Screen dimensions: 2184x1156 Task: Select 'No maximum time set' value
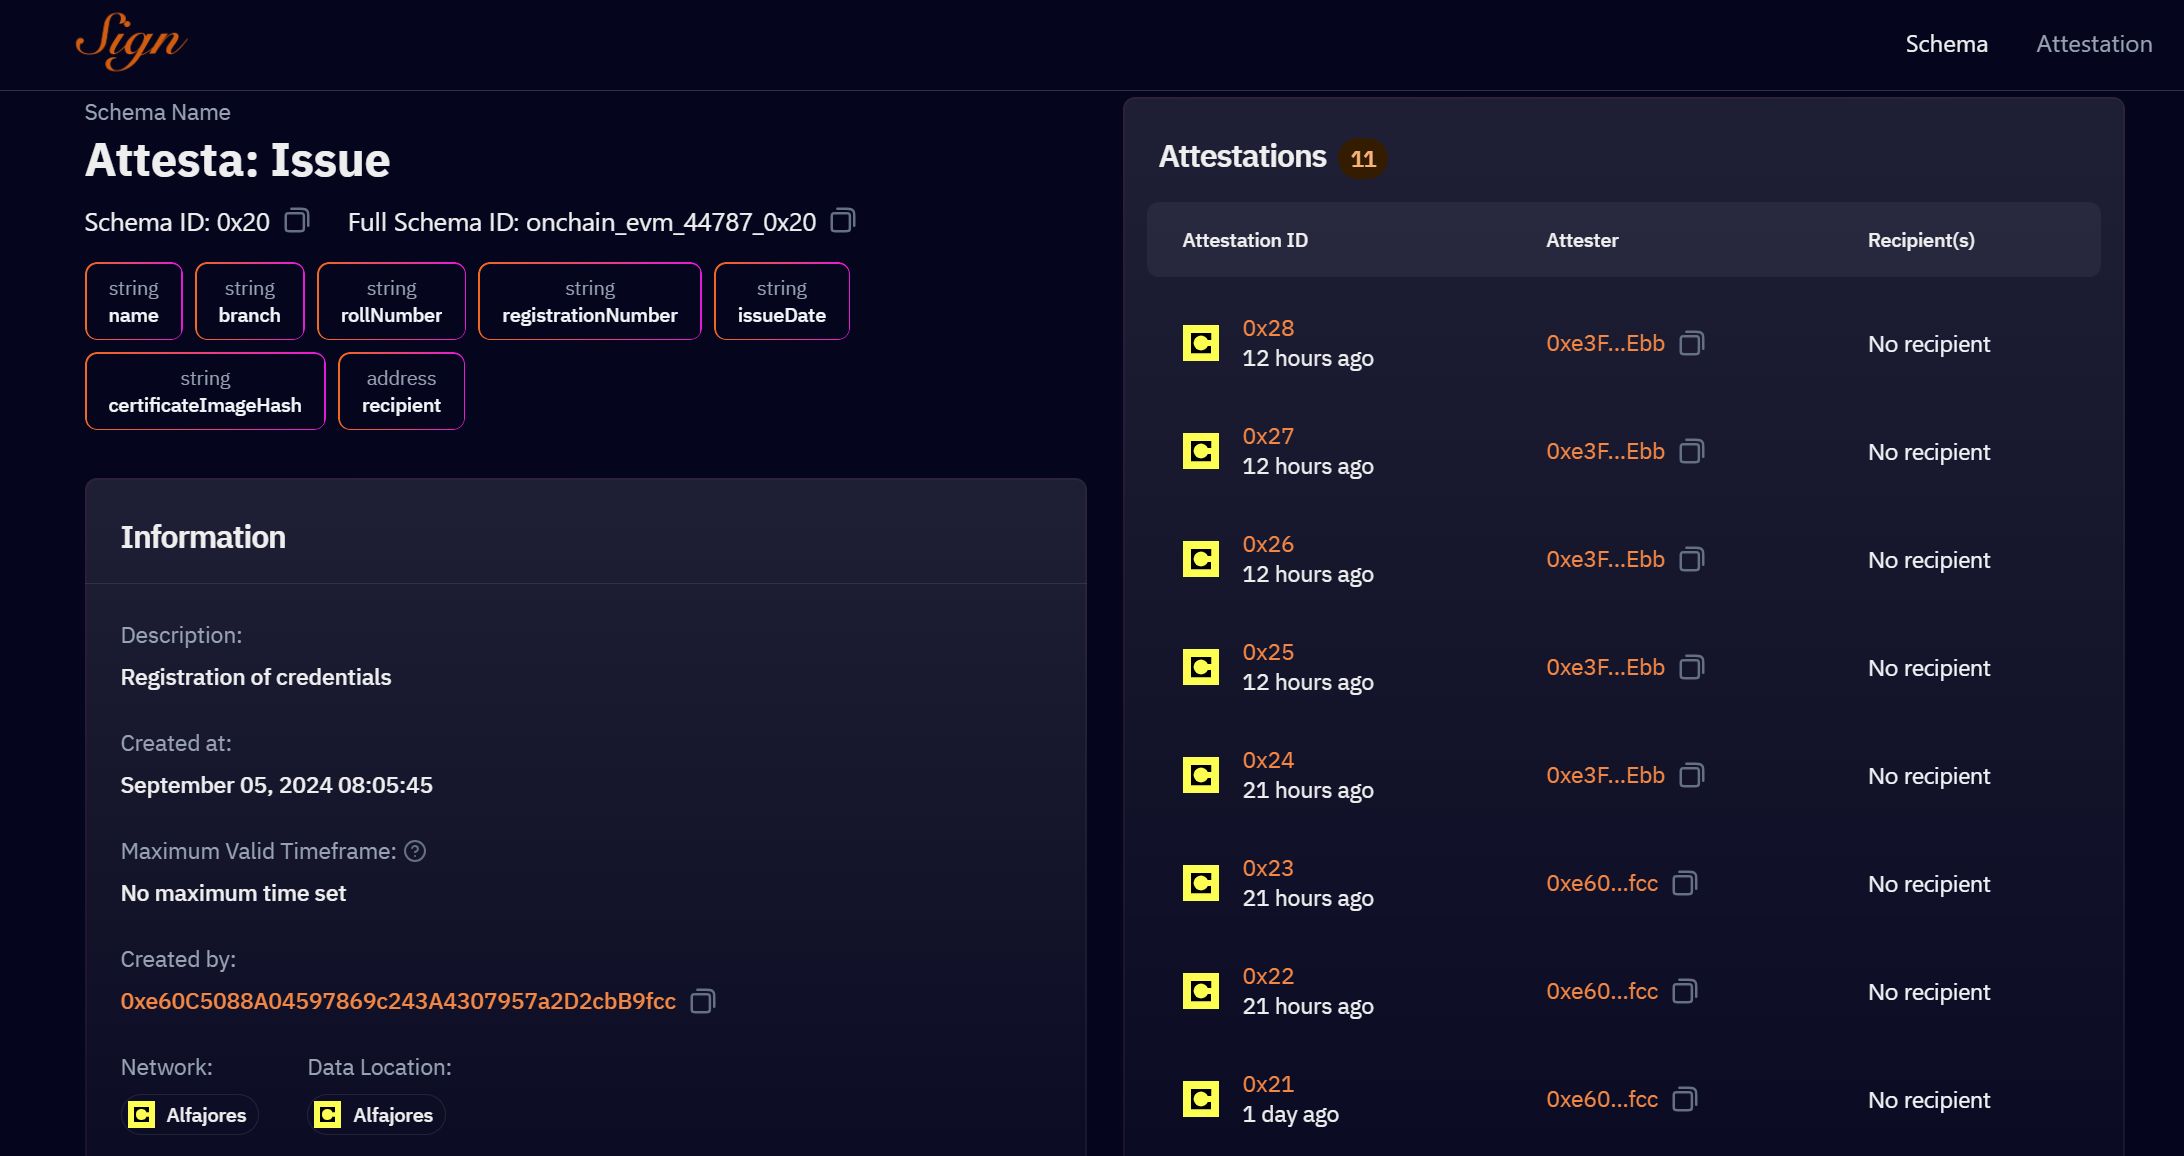point(233,893)
